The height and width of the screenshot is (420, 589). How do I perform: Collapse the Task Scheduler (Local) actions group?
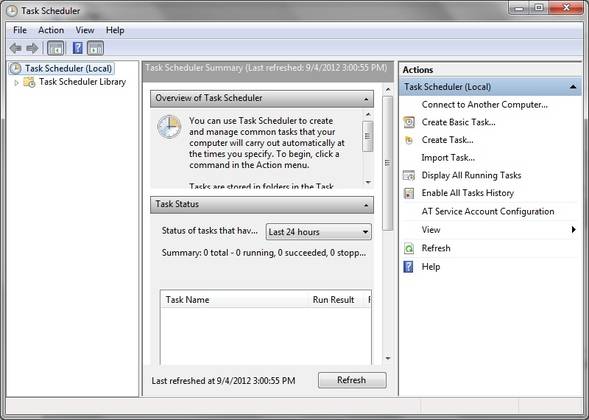pyautogui.click(x=573, y=87)
